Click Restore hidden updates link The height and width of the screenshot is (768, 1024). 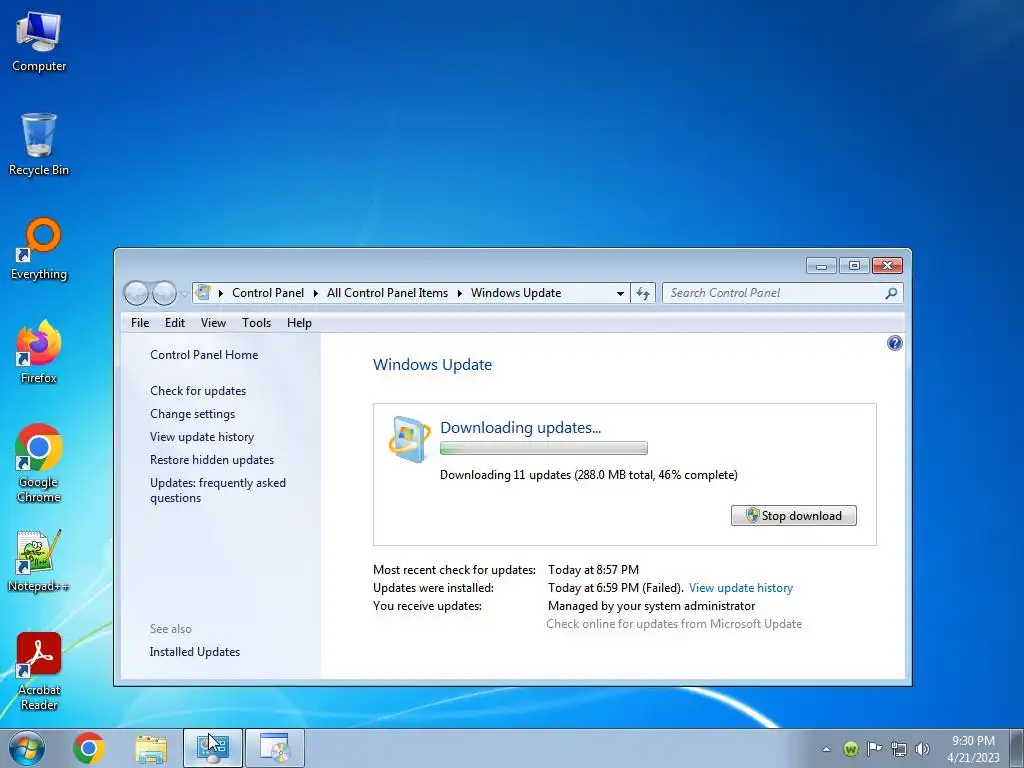click(212, 460)
